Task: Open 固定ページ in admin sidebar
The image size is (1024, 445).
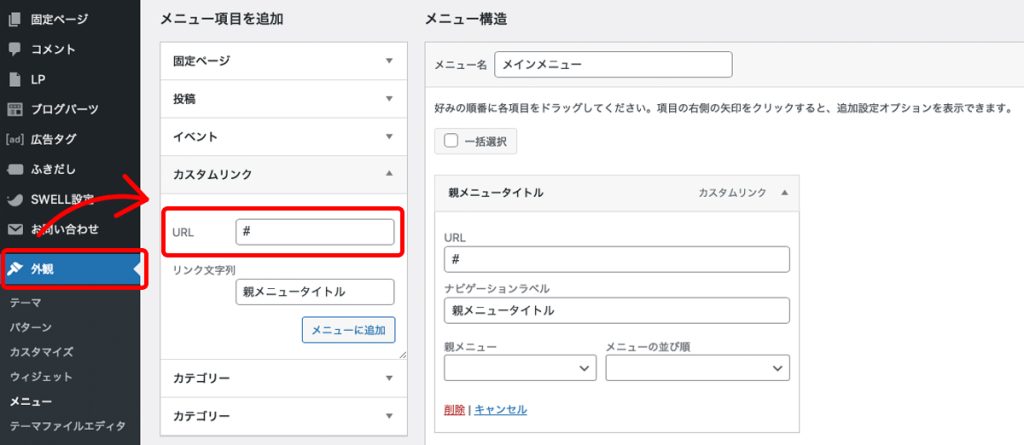Action: click(59, 19)
